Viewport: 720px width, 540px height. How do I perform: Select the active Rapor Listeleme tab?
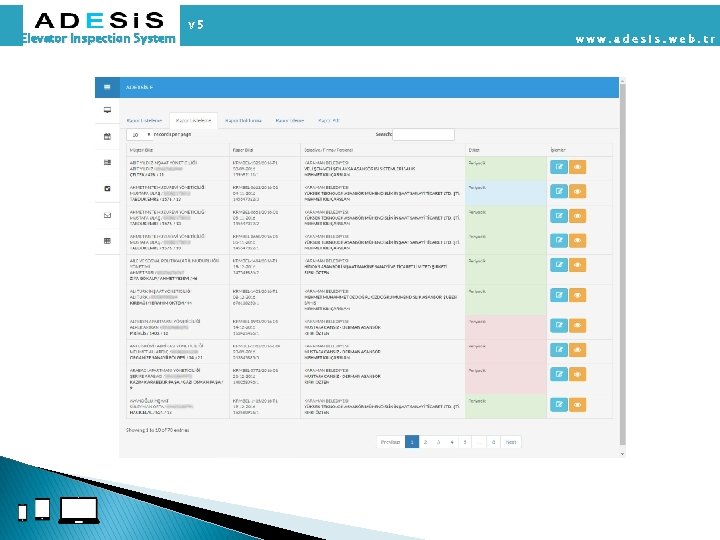(193, 120)
